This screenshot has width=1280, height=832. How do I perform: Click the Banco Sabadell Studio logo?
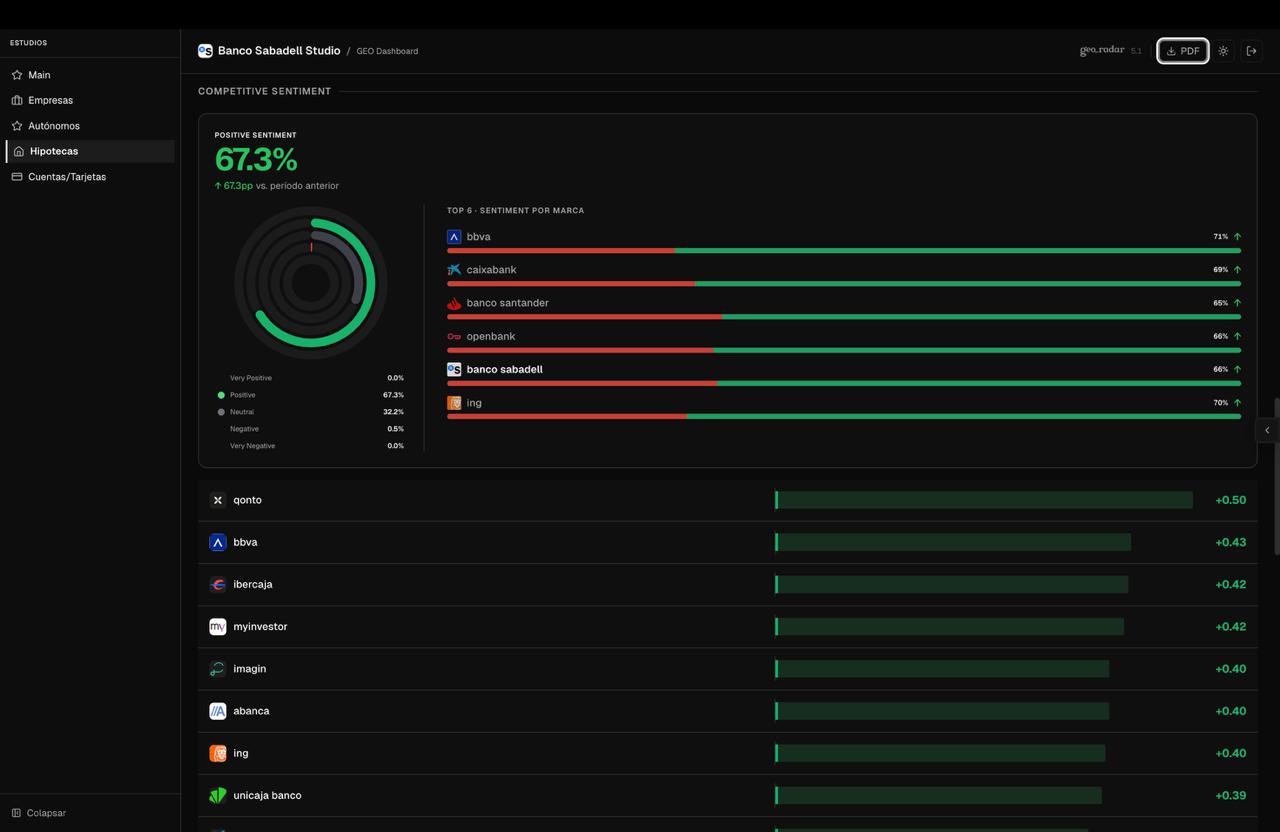pyautogui.click(x=205, y=51)
